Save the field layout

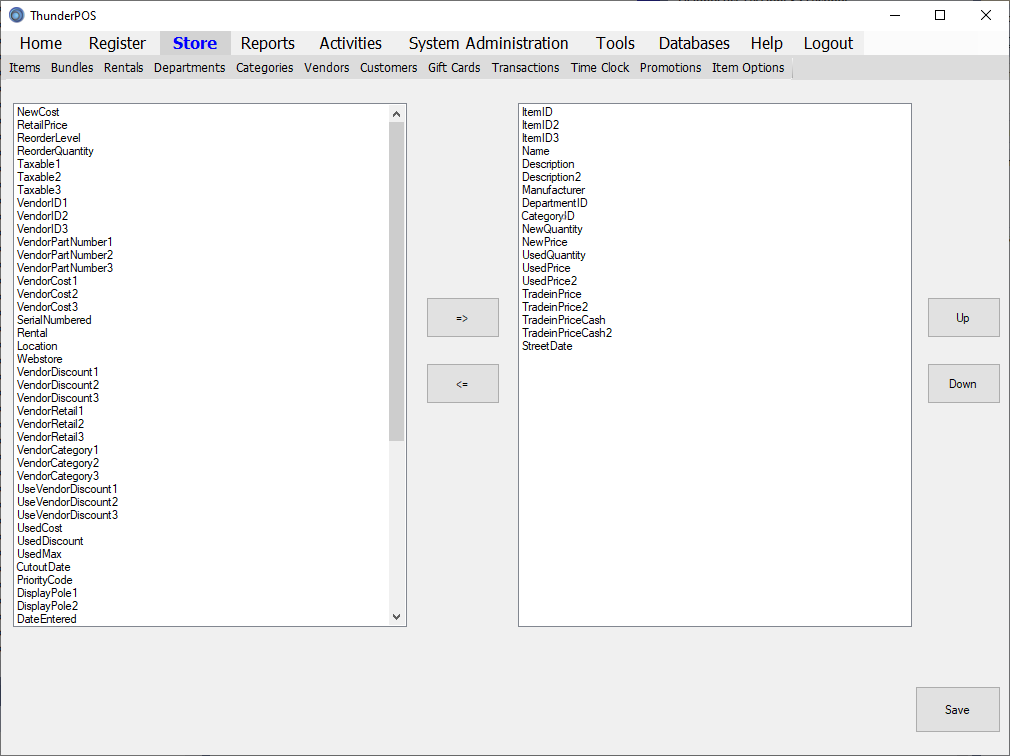(957, 709)
